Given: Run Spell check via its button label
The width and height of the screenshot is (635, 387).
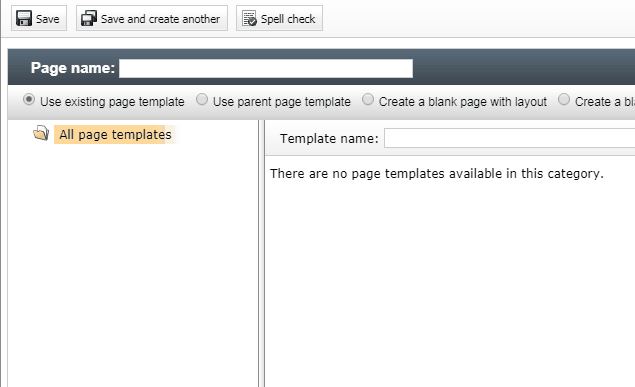Looking at the screenshot, I should pyautogui.click(x=288, y=19).
